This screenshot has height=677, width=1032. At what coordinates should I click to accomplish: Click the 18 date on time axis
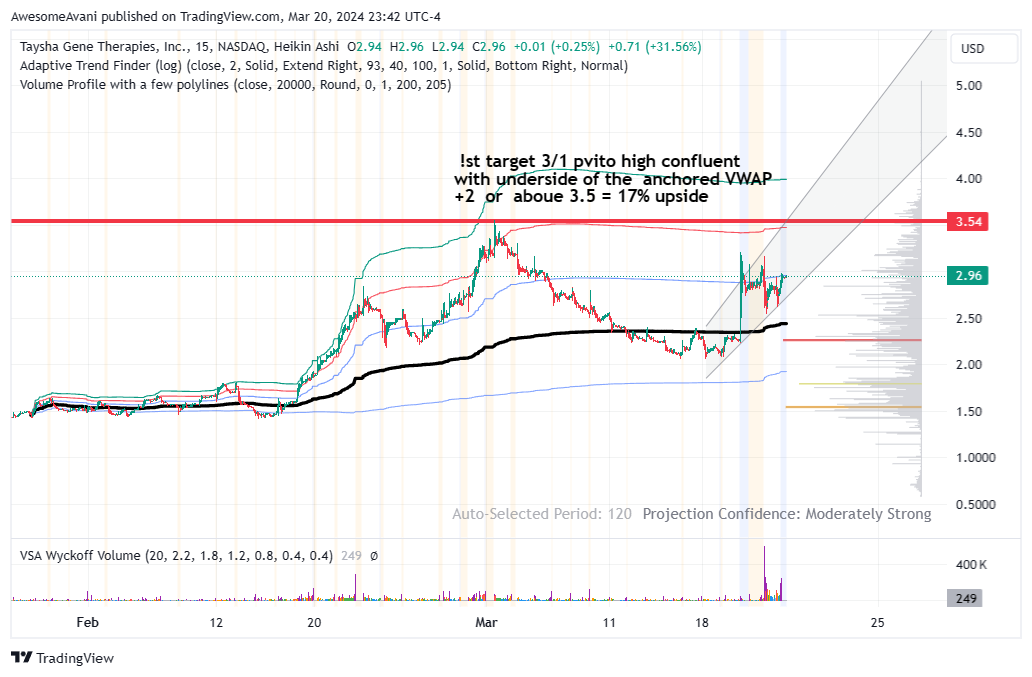[702, 622]
